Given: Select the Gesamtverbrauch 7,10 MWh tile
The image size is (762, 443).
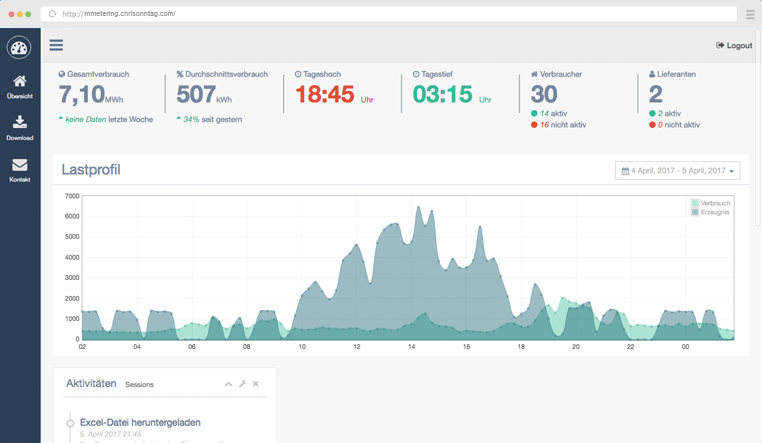Looking at the screenshot, I should pos(105,96).
